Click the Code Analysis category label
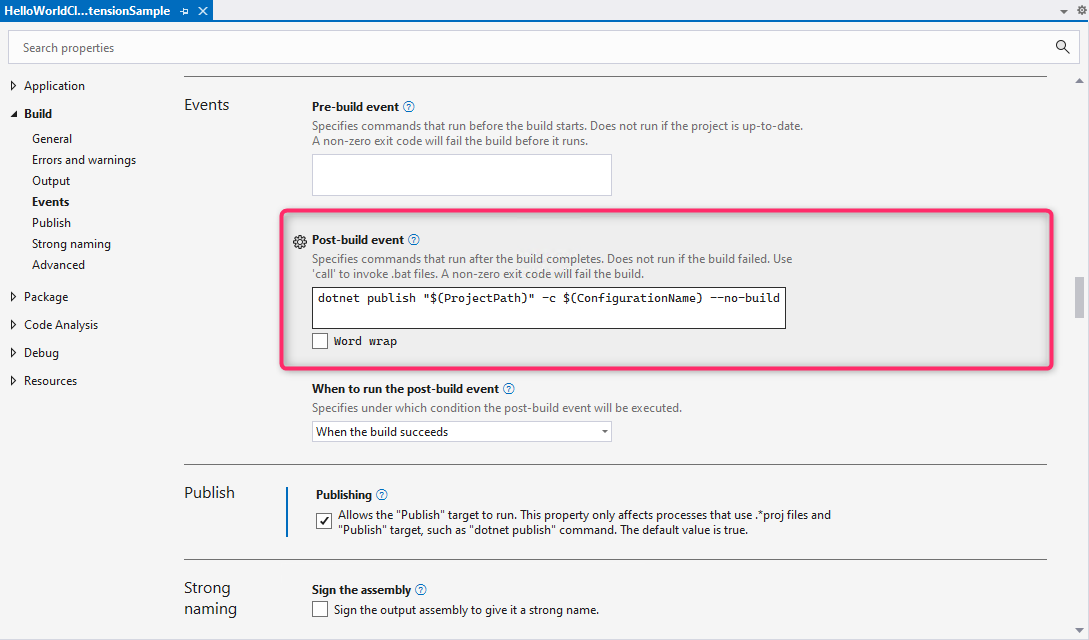 [61, 325]
